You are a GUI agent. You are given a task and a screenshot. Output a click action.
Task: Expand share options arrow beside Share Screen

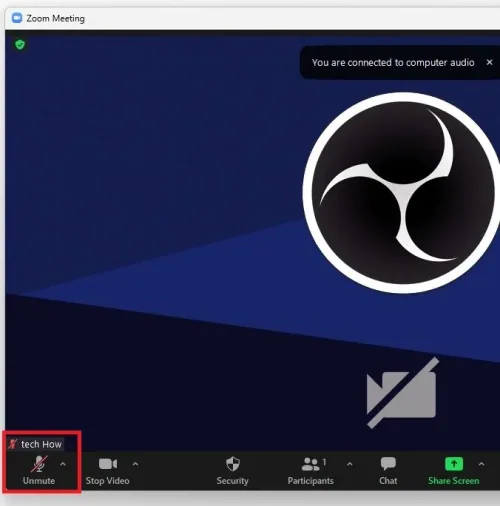(x=481, y=464)
